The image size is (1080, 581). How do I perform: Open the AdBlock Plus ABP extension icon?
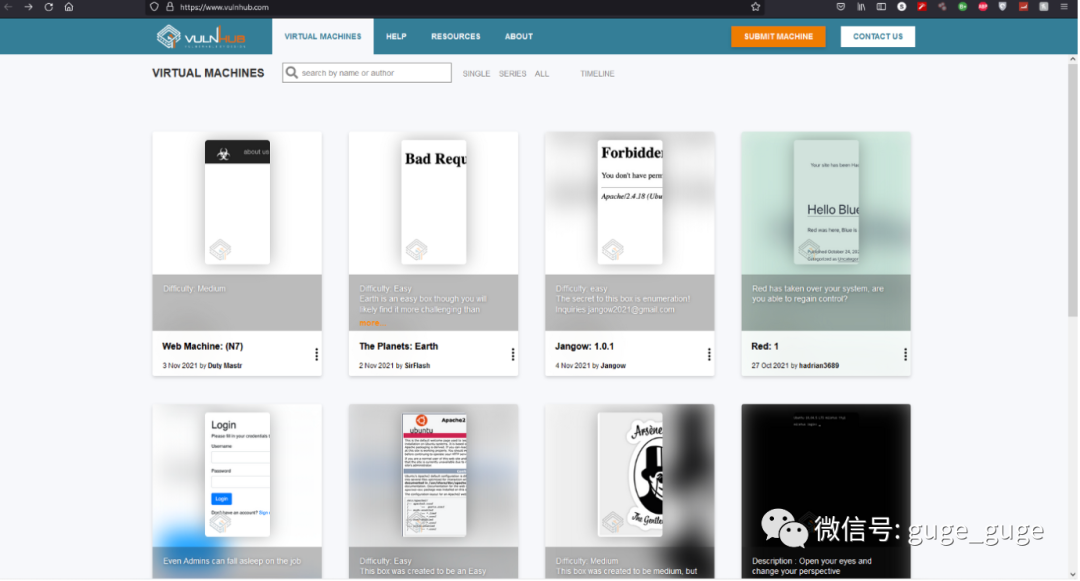(x=983, y=7)
